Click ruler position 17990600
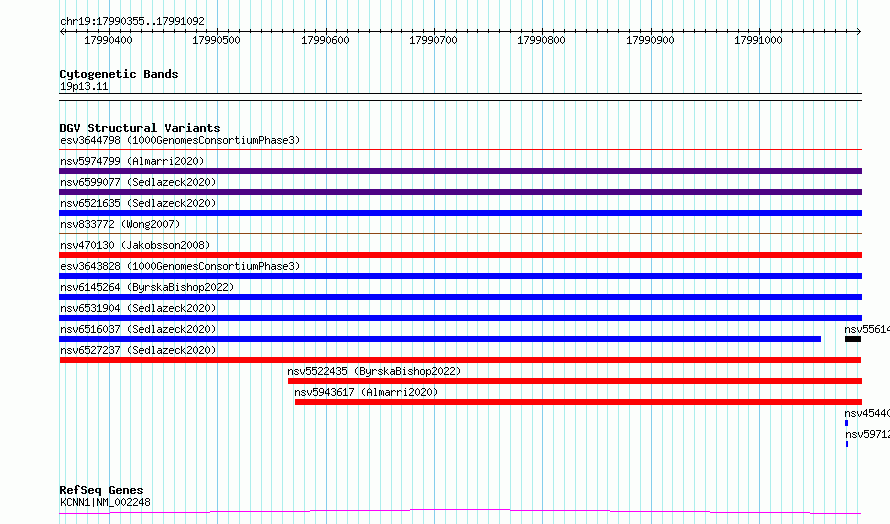The image size is (890, 524). (325, 40)
